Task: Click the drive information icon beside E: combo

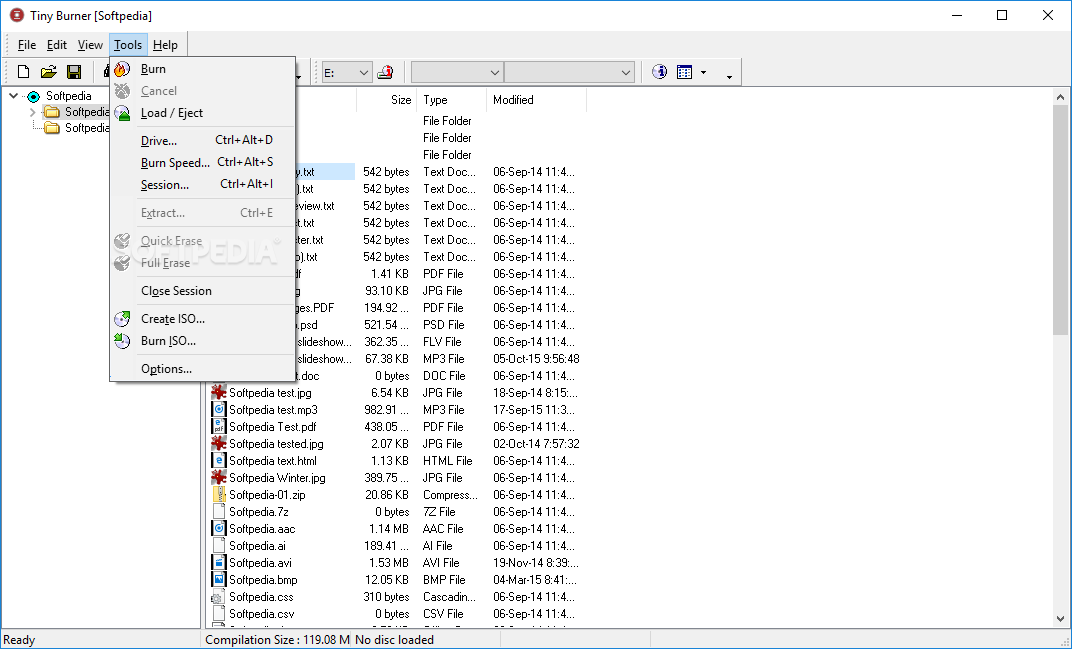Action: (386, 72)
